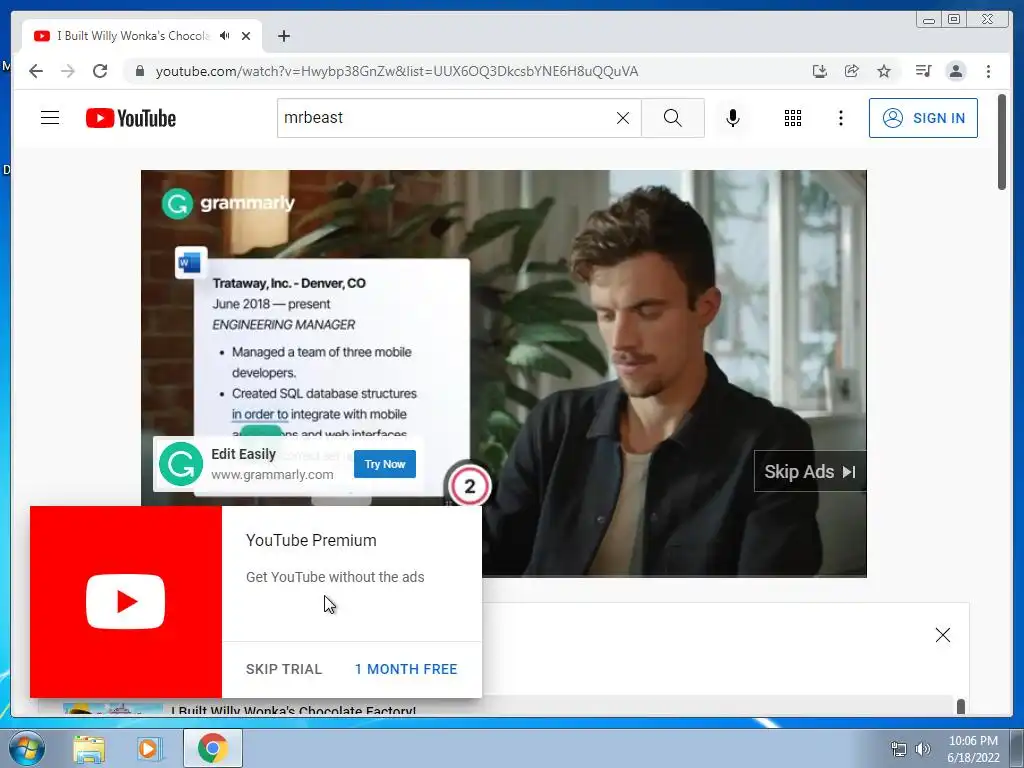Share this page icon in address bar
Viewport: 1024px width, 768px height.
point(852,71)
